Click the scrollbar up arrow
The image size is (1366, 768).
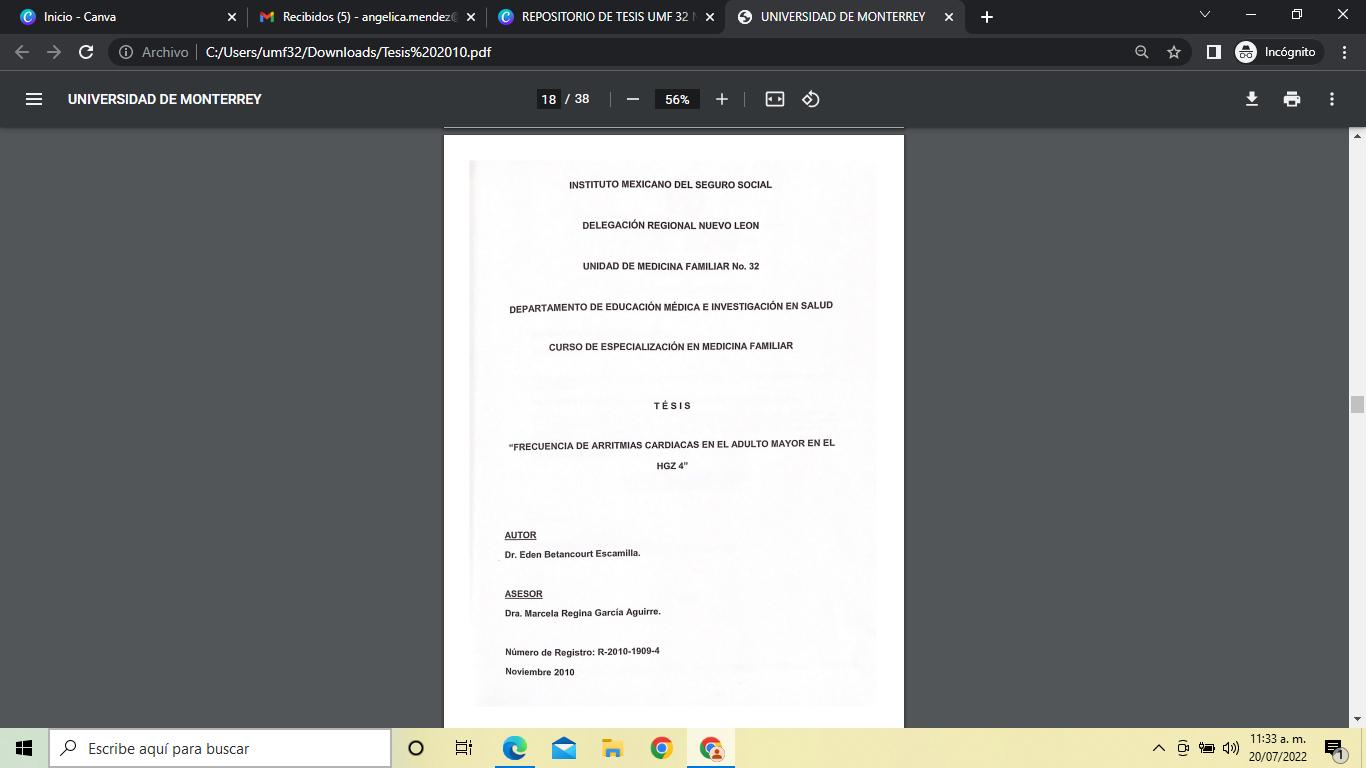(x=1357, y=136)
